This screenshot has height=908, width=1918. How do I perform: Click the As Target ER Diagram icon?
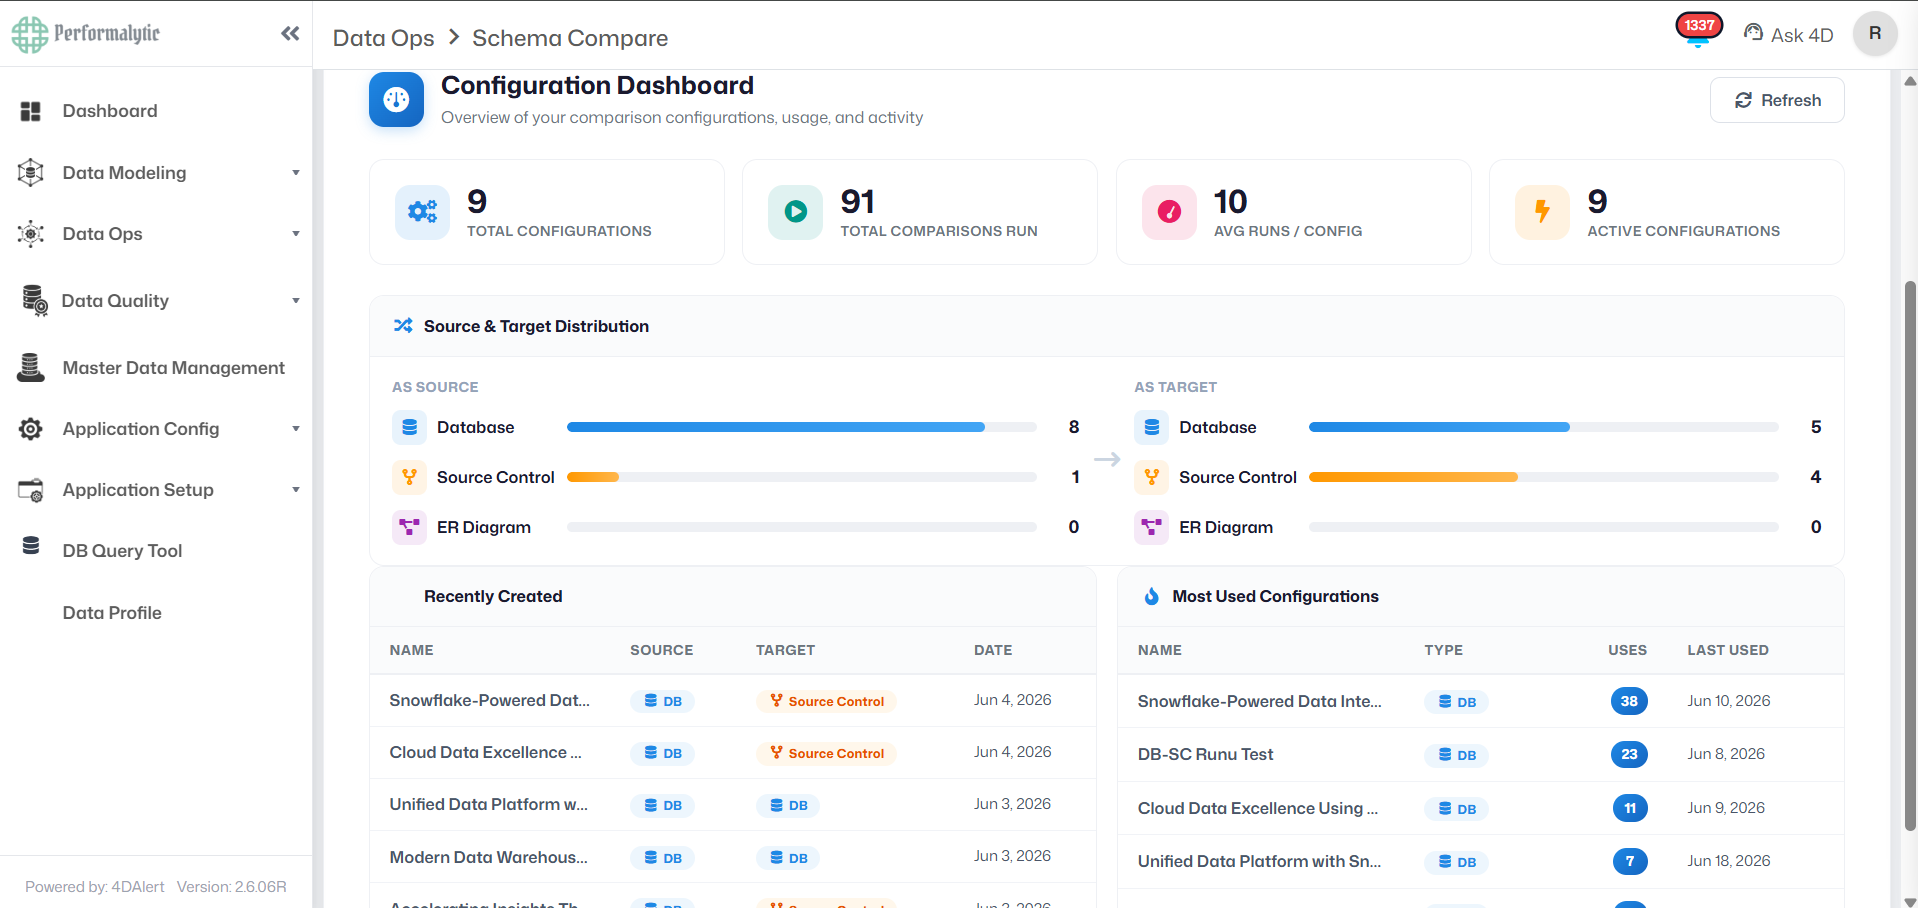(x=1152, y=526)
